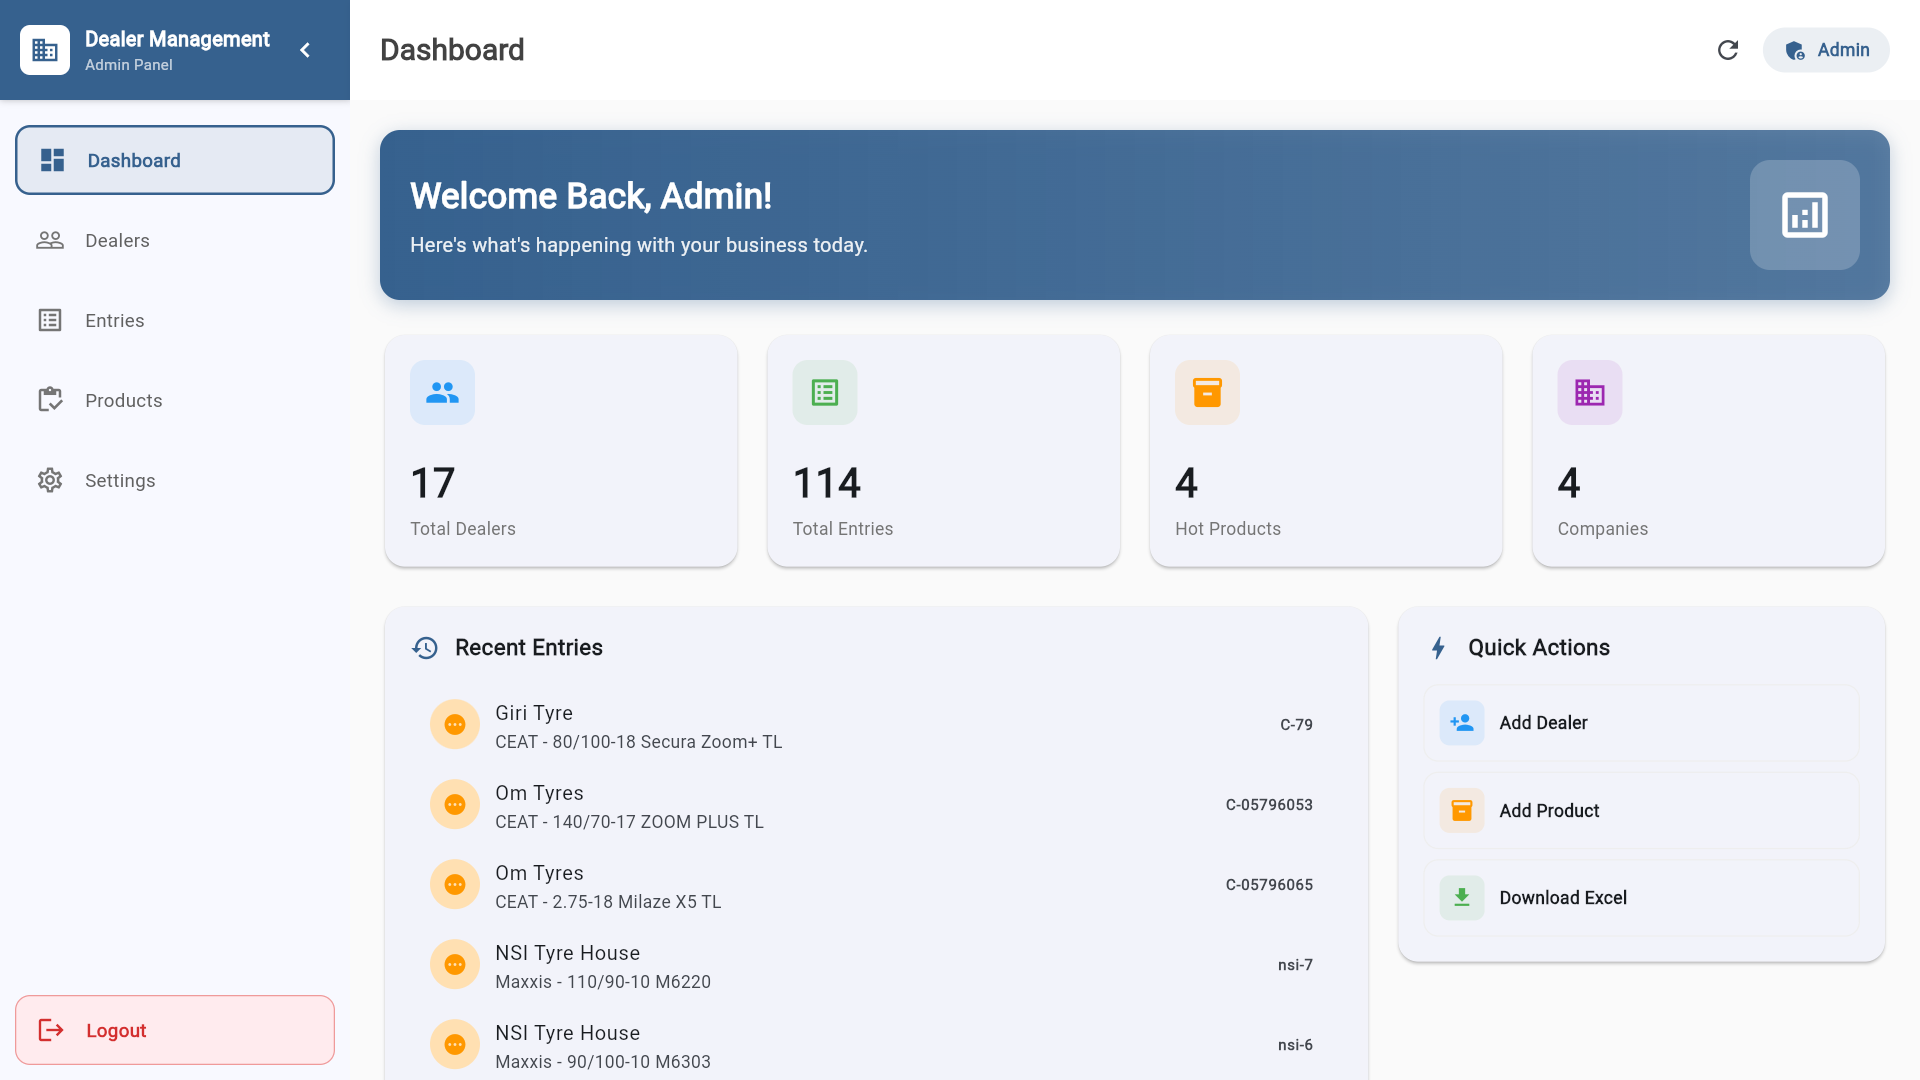The width and height of the screenshot is (1920, 1080).
Task: Open the Dealers menu item
Action: [117, 240]
